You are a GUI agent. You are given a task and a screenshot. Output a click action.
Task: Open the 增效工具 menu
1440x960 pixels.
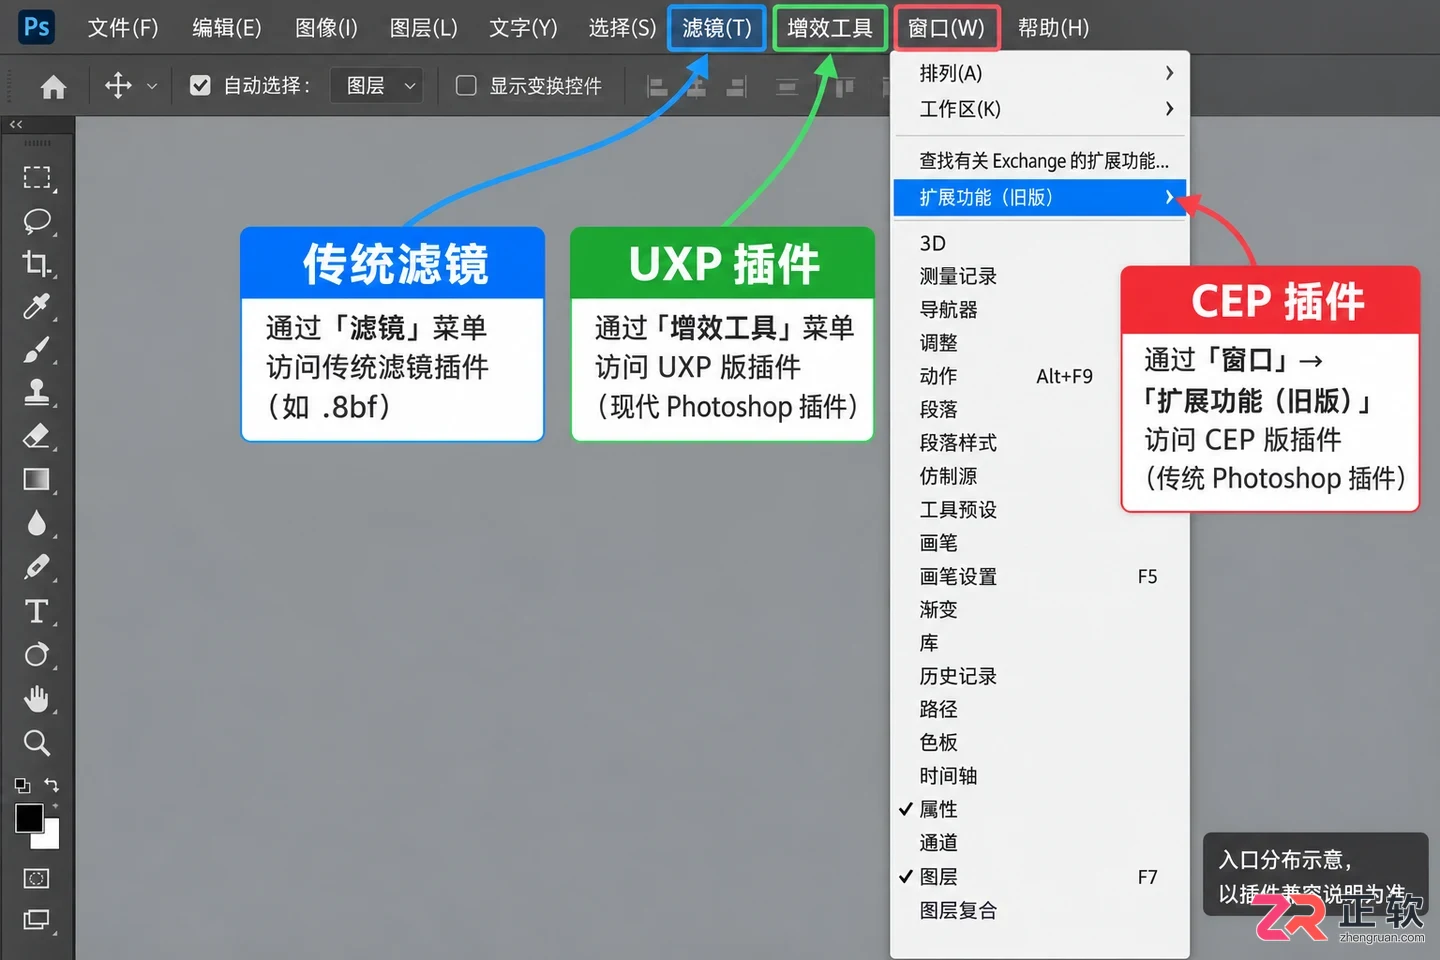click(x=830, y=28)
